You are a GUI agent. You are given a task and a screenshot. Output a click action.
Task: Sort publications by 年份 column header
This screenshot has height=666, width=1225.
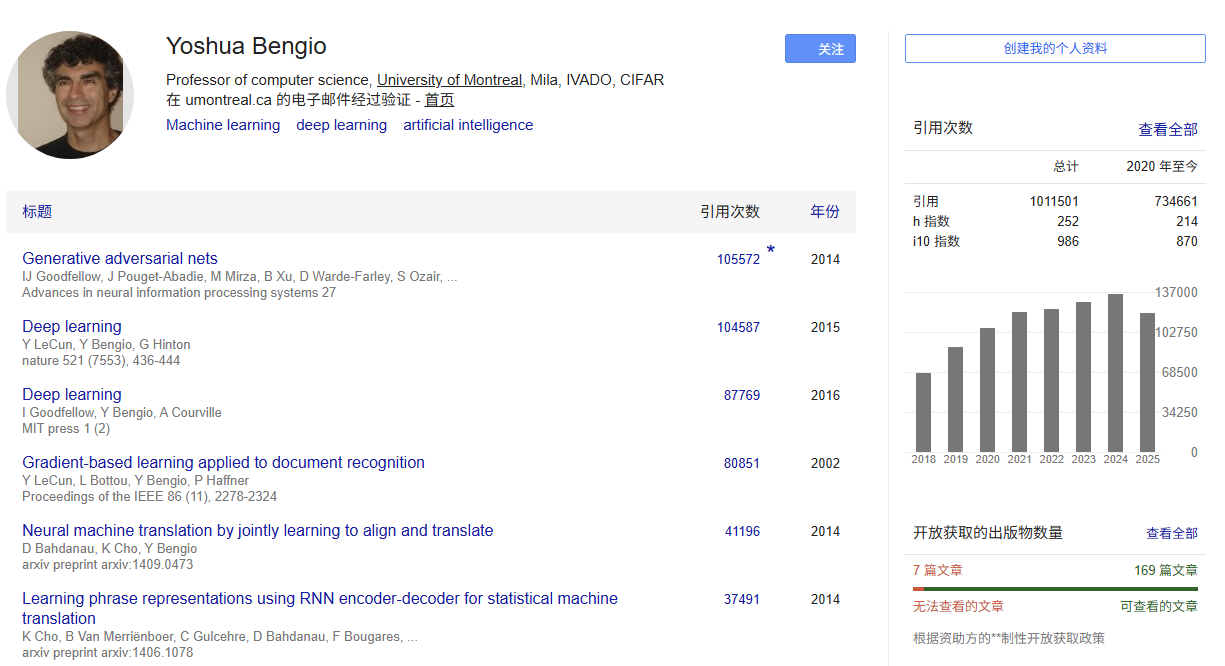click(x=825, y=212)
